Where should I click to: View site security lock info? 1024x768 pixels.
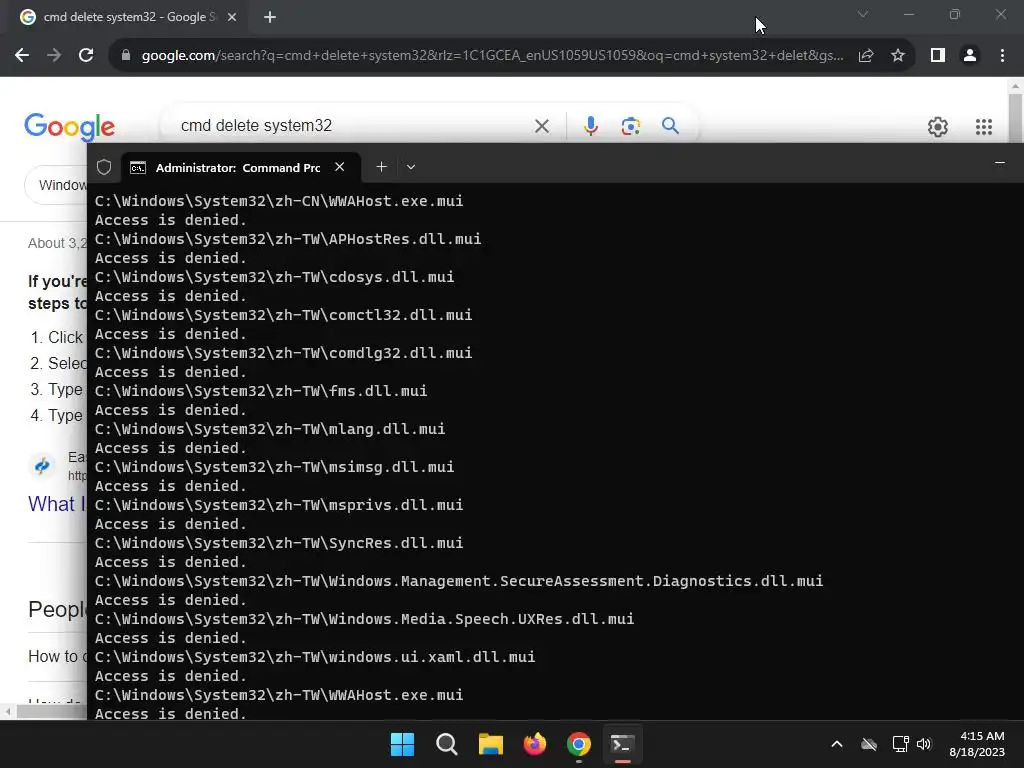tap(126, 56)
